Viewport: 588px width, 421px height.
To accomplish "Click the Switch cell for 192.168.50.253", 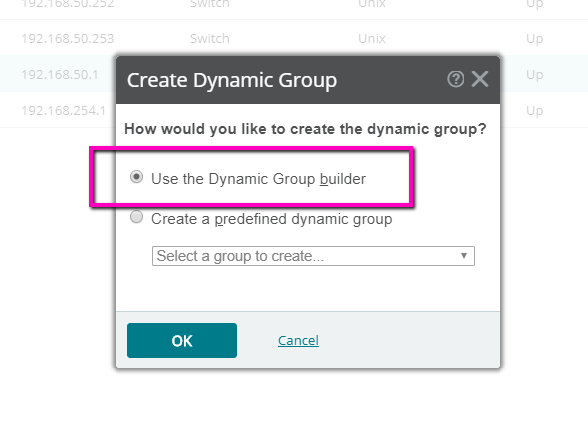I will (x=210, y=39).
